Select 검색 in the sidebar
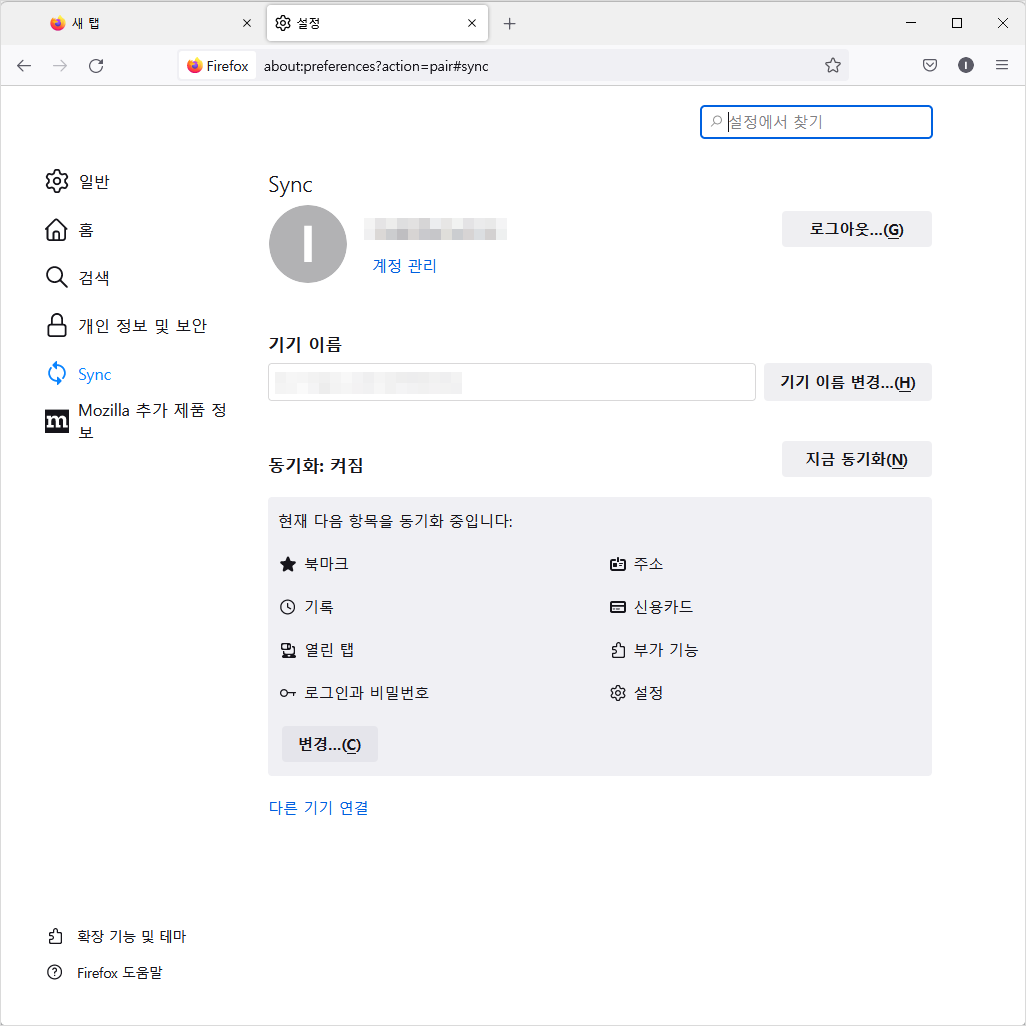Viewport: 1026px width, 1026px height. click(77, 277)
